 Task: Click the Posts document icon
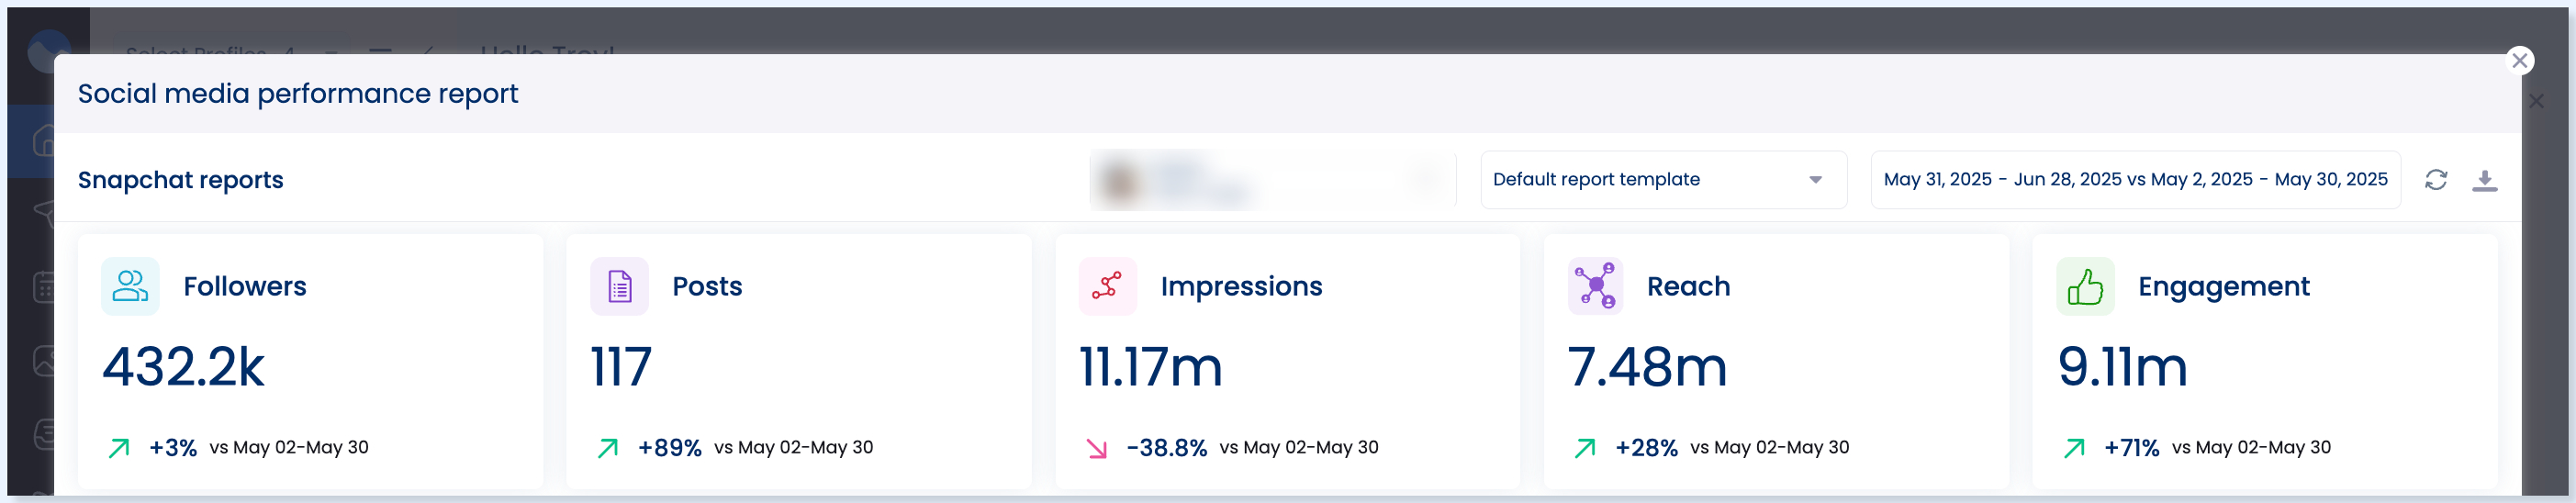coord(619,286)
